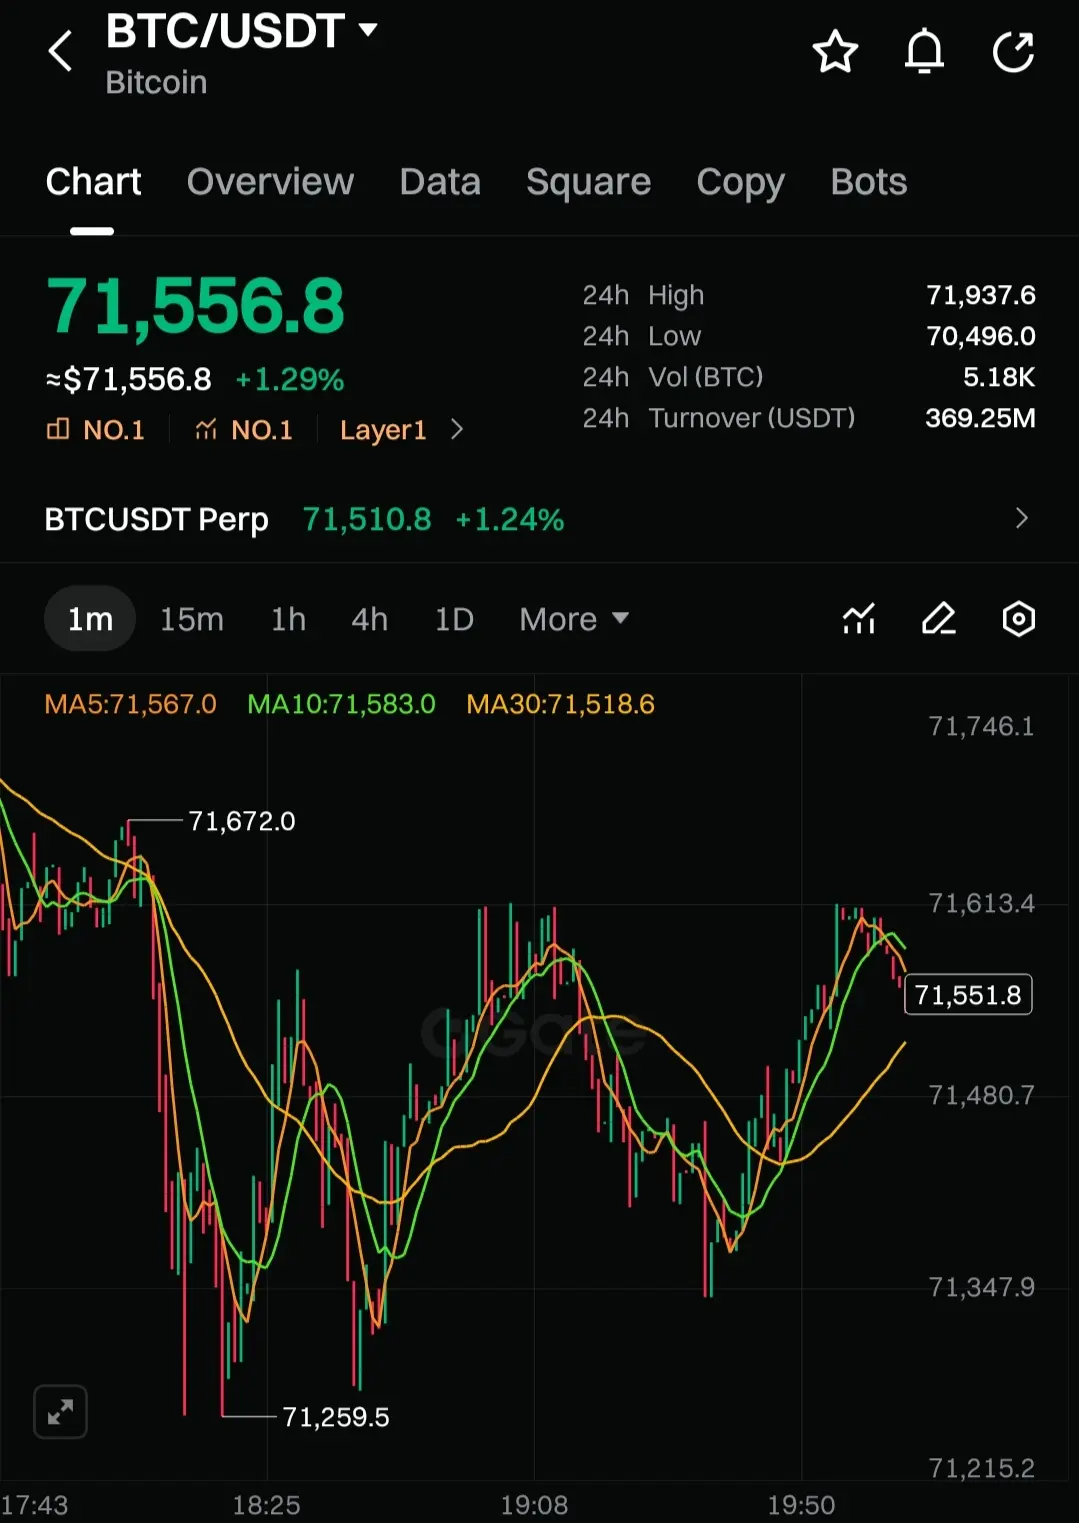Select the drawing pencil tool

coord(938,619)
